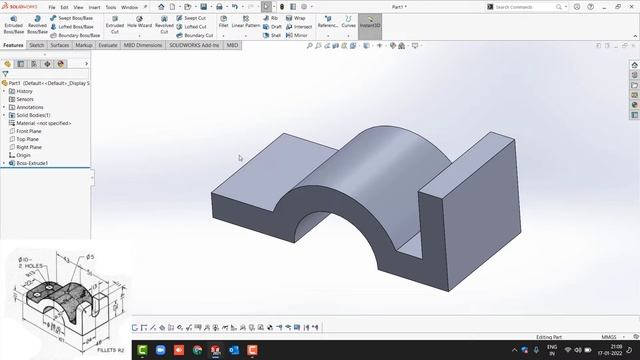Viewport: 640px width, 360px height.
Task: Open the Window menu
Action: 129,7
